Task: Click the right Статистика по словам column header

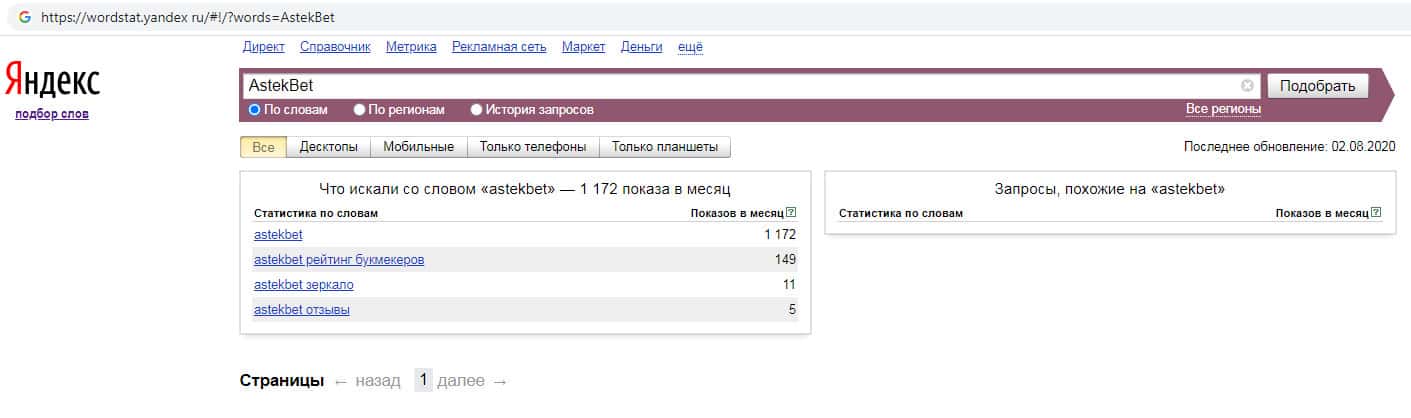Action: 901,213
